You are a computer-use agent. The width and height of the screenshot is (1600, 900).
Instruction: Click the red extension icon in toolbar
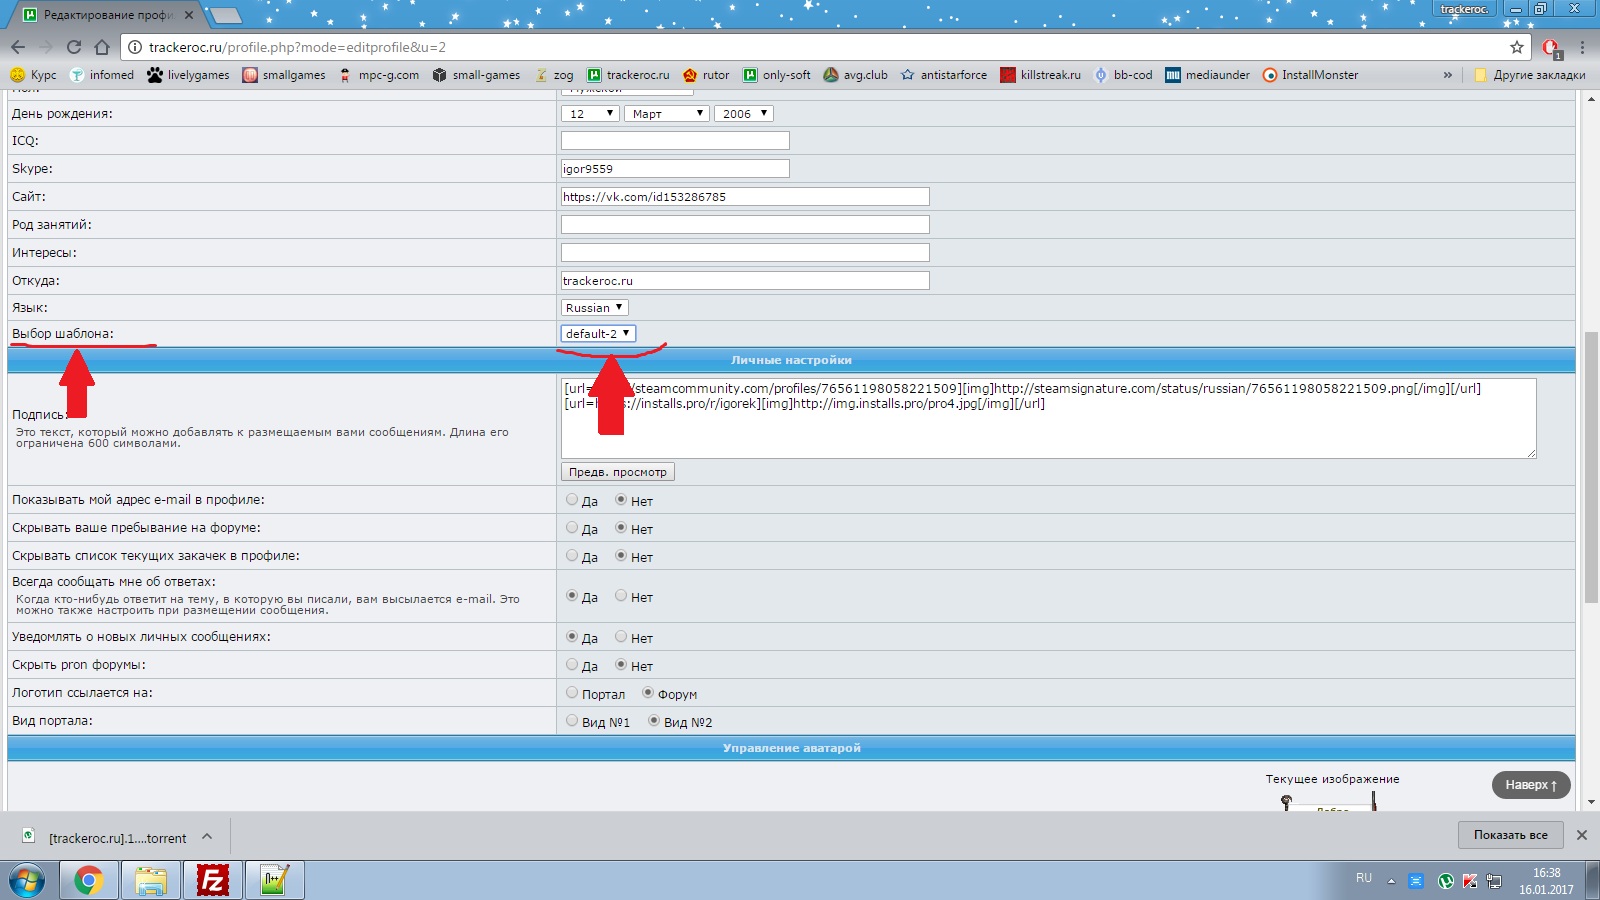pos(1551,47)
